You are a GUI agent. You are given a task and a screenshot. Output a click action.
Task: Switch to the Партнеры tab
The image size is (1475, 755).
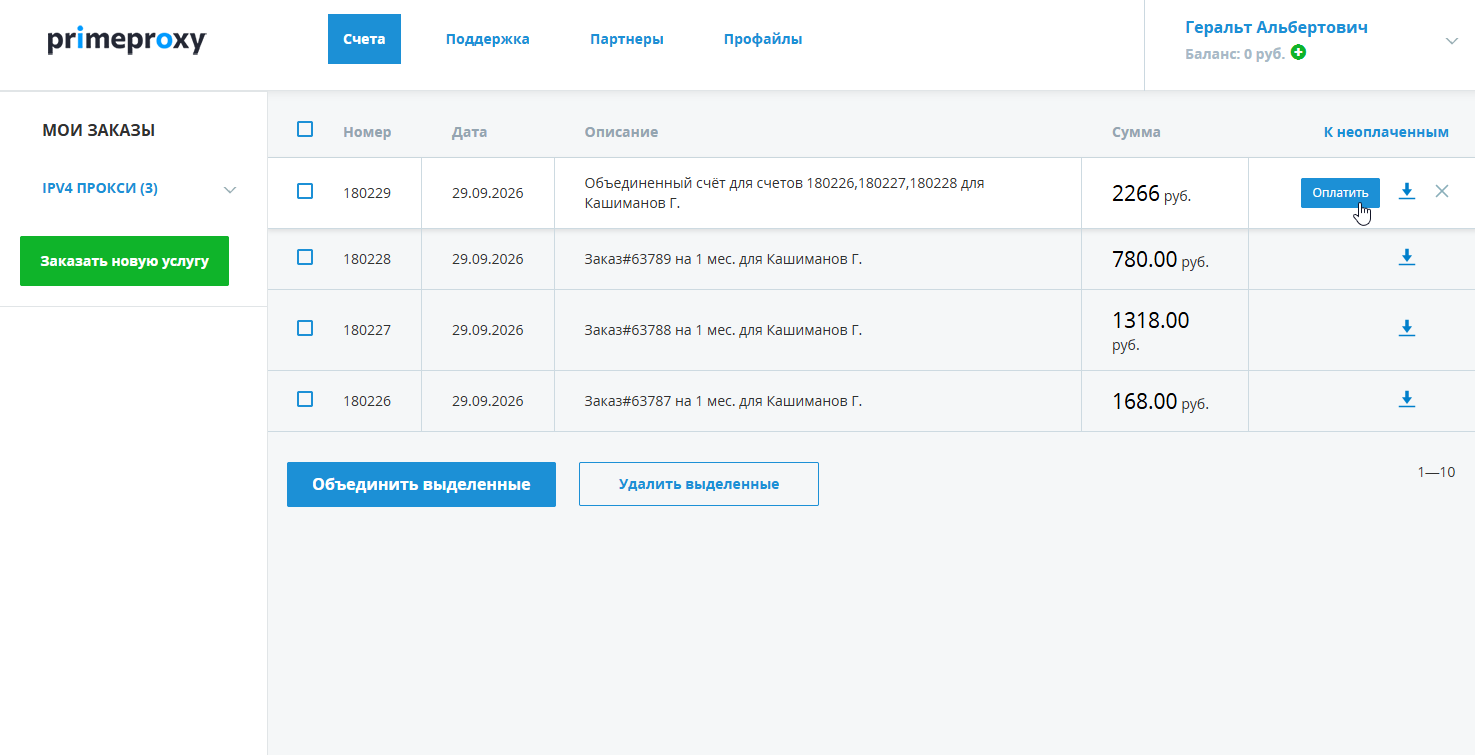[x=627, y=39]
